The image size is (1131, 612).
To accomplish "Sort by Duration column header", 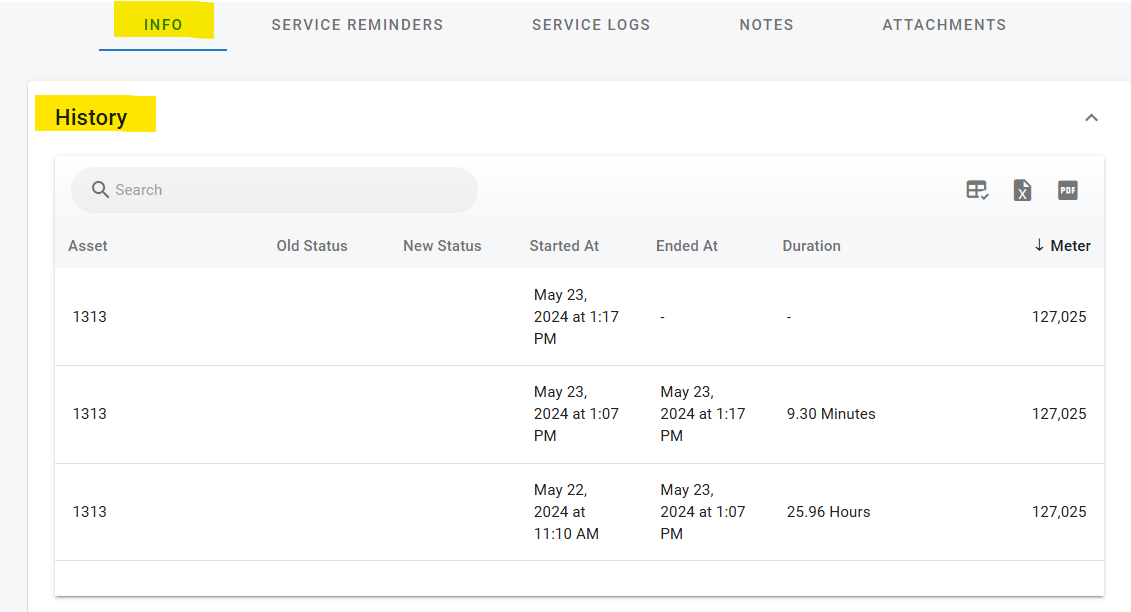I will coord(811,246).
